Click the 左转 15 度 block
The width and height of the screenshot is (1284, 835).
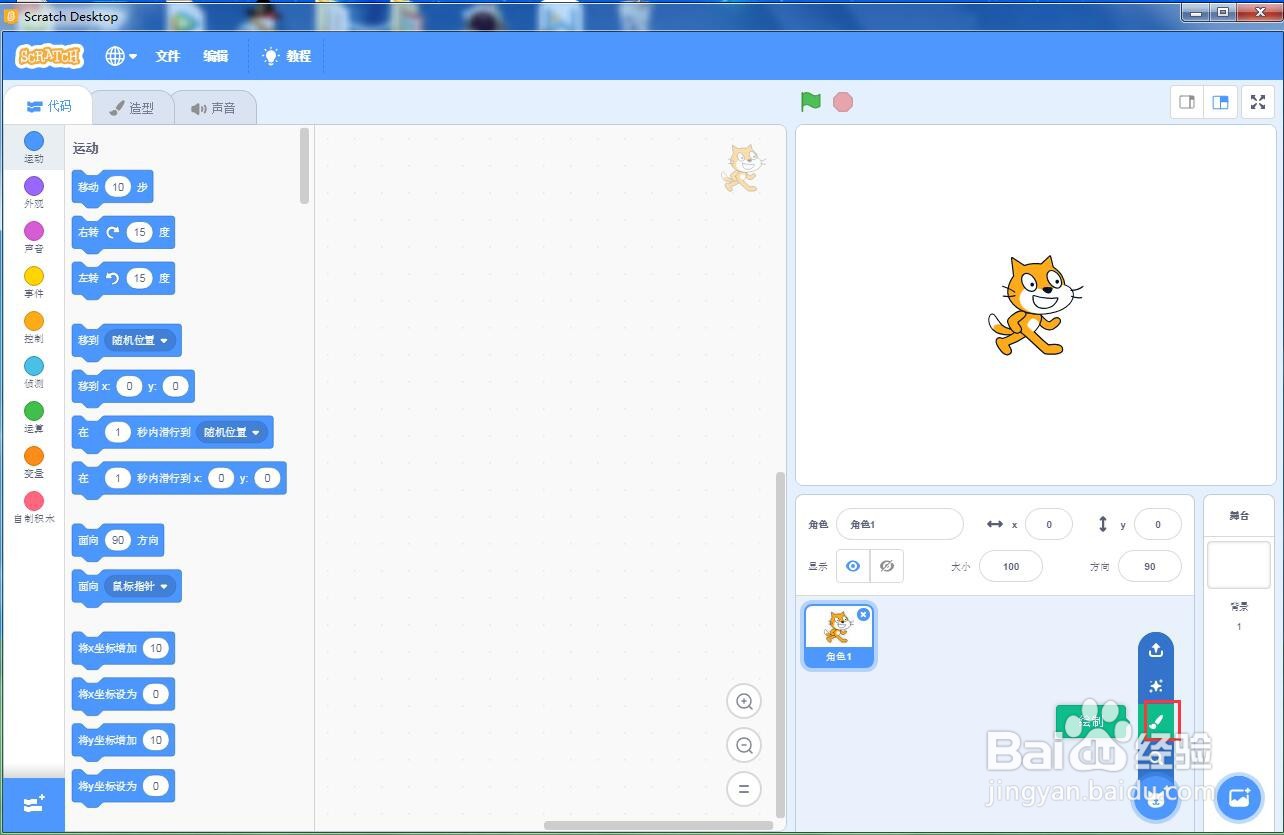coord(123,279)
